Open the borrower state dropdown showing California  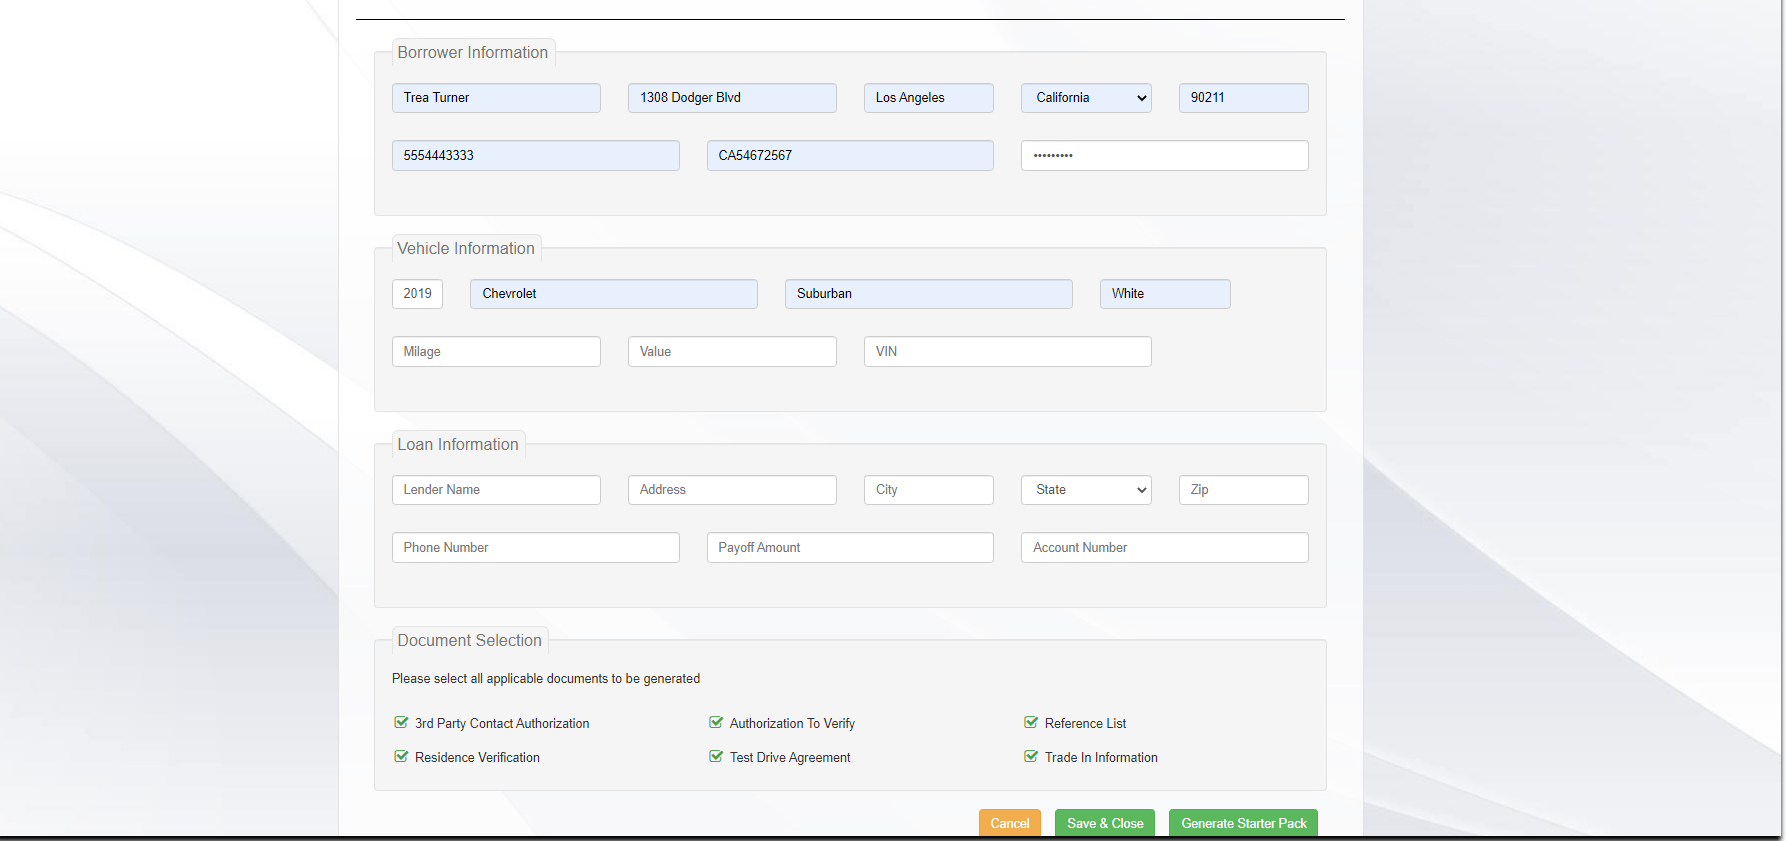coord(1086,98)
